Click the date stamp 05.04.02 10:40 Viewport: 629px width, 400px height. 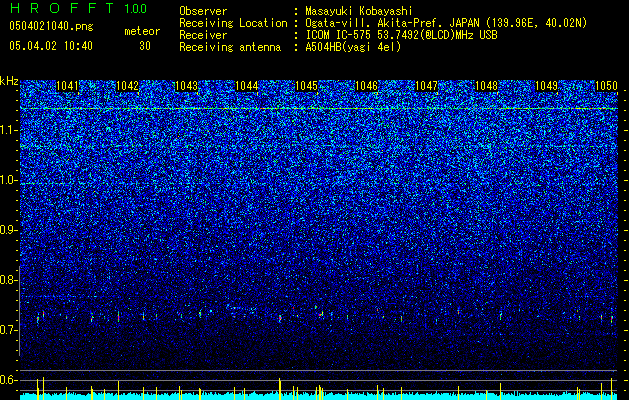[x=51, y=46]
